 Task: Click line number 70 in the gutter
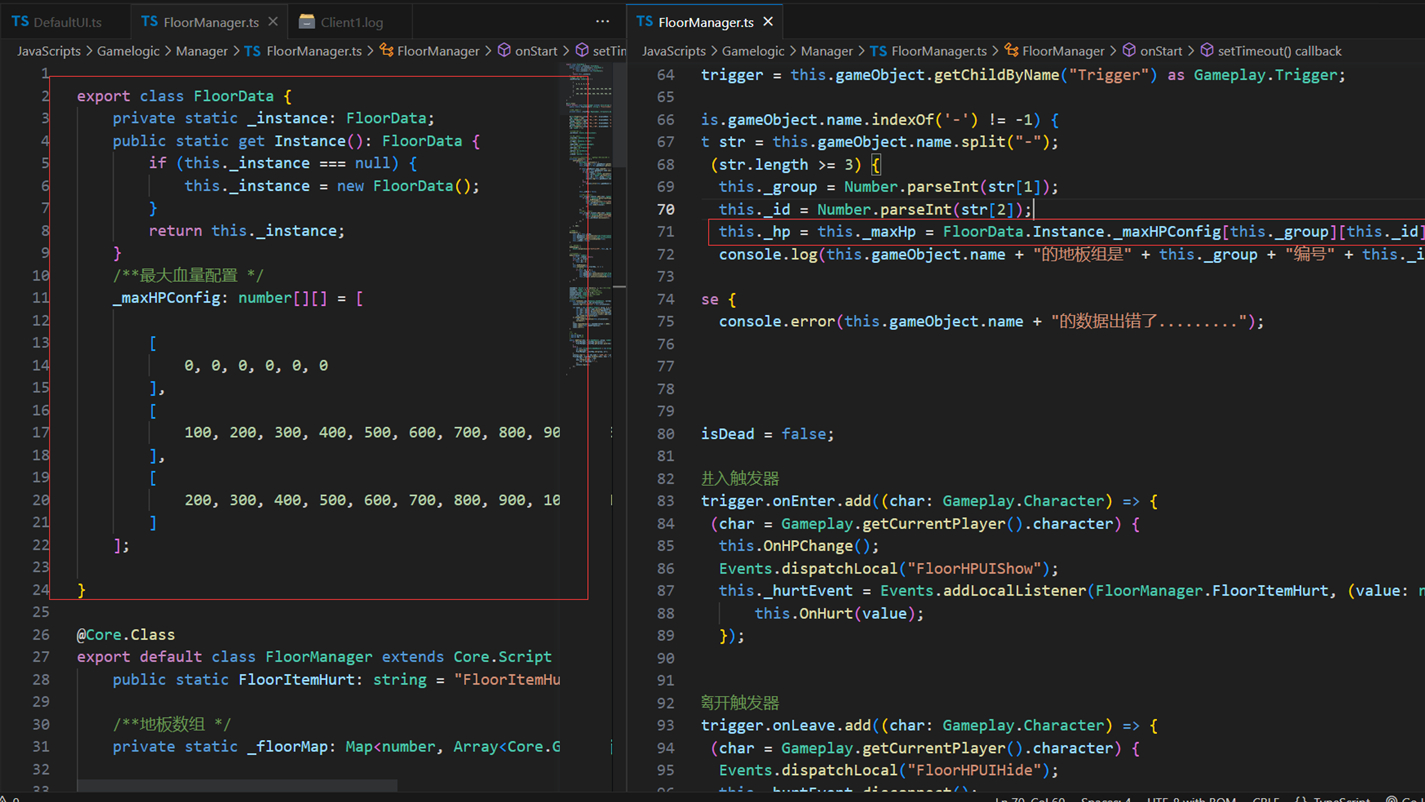click(665, 209)
